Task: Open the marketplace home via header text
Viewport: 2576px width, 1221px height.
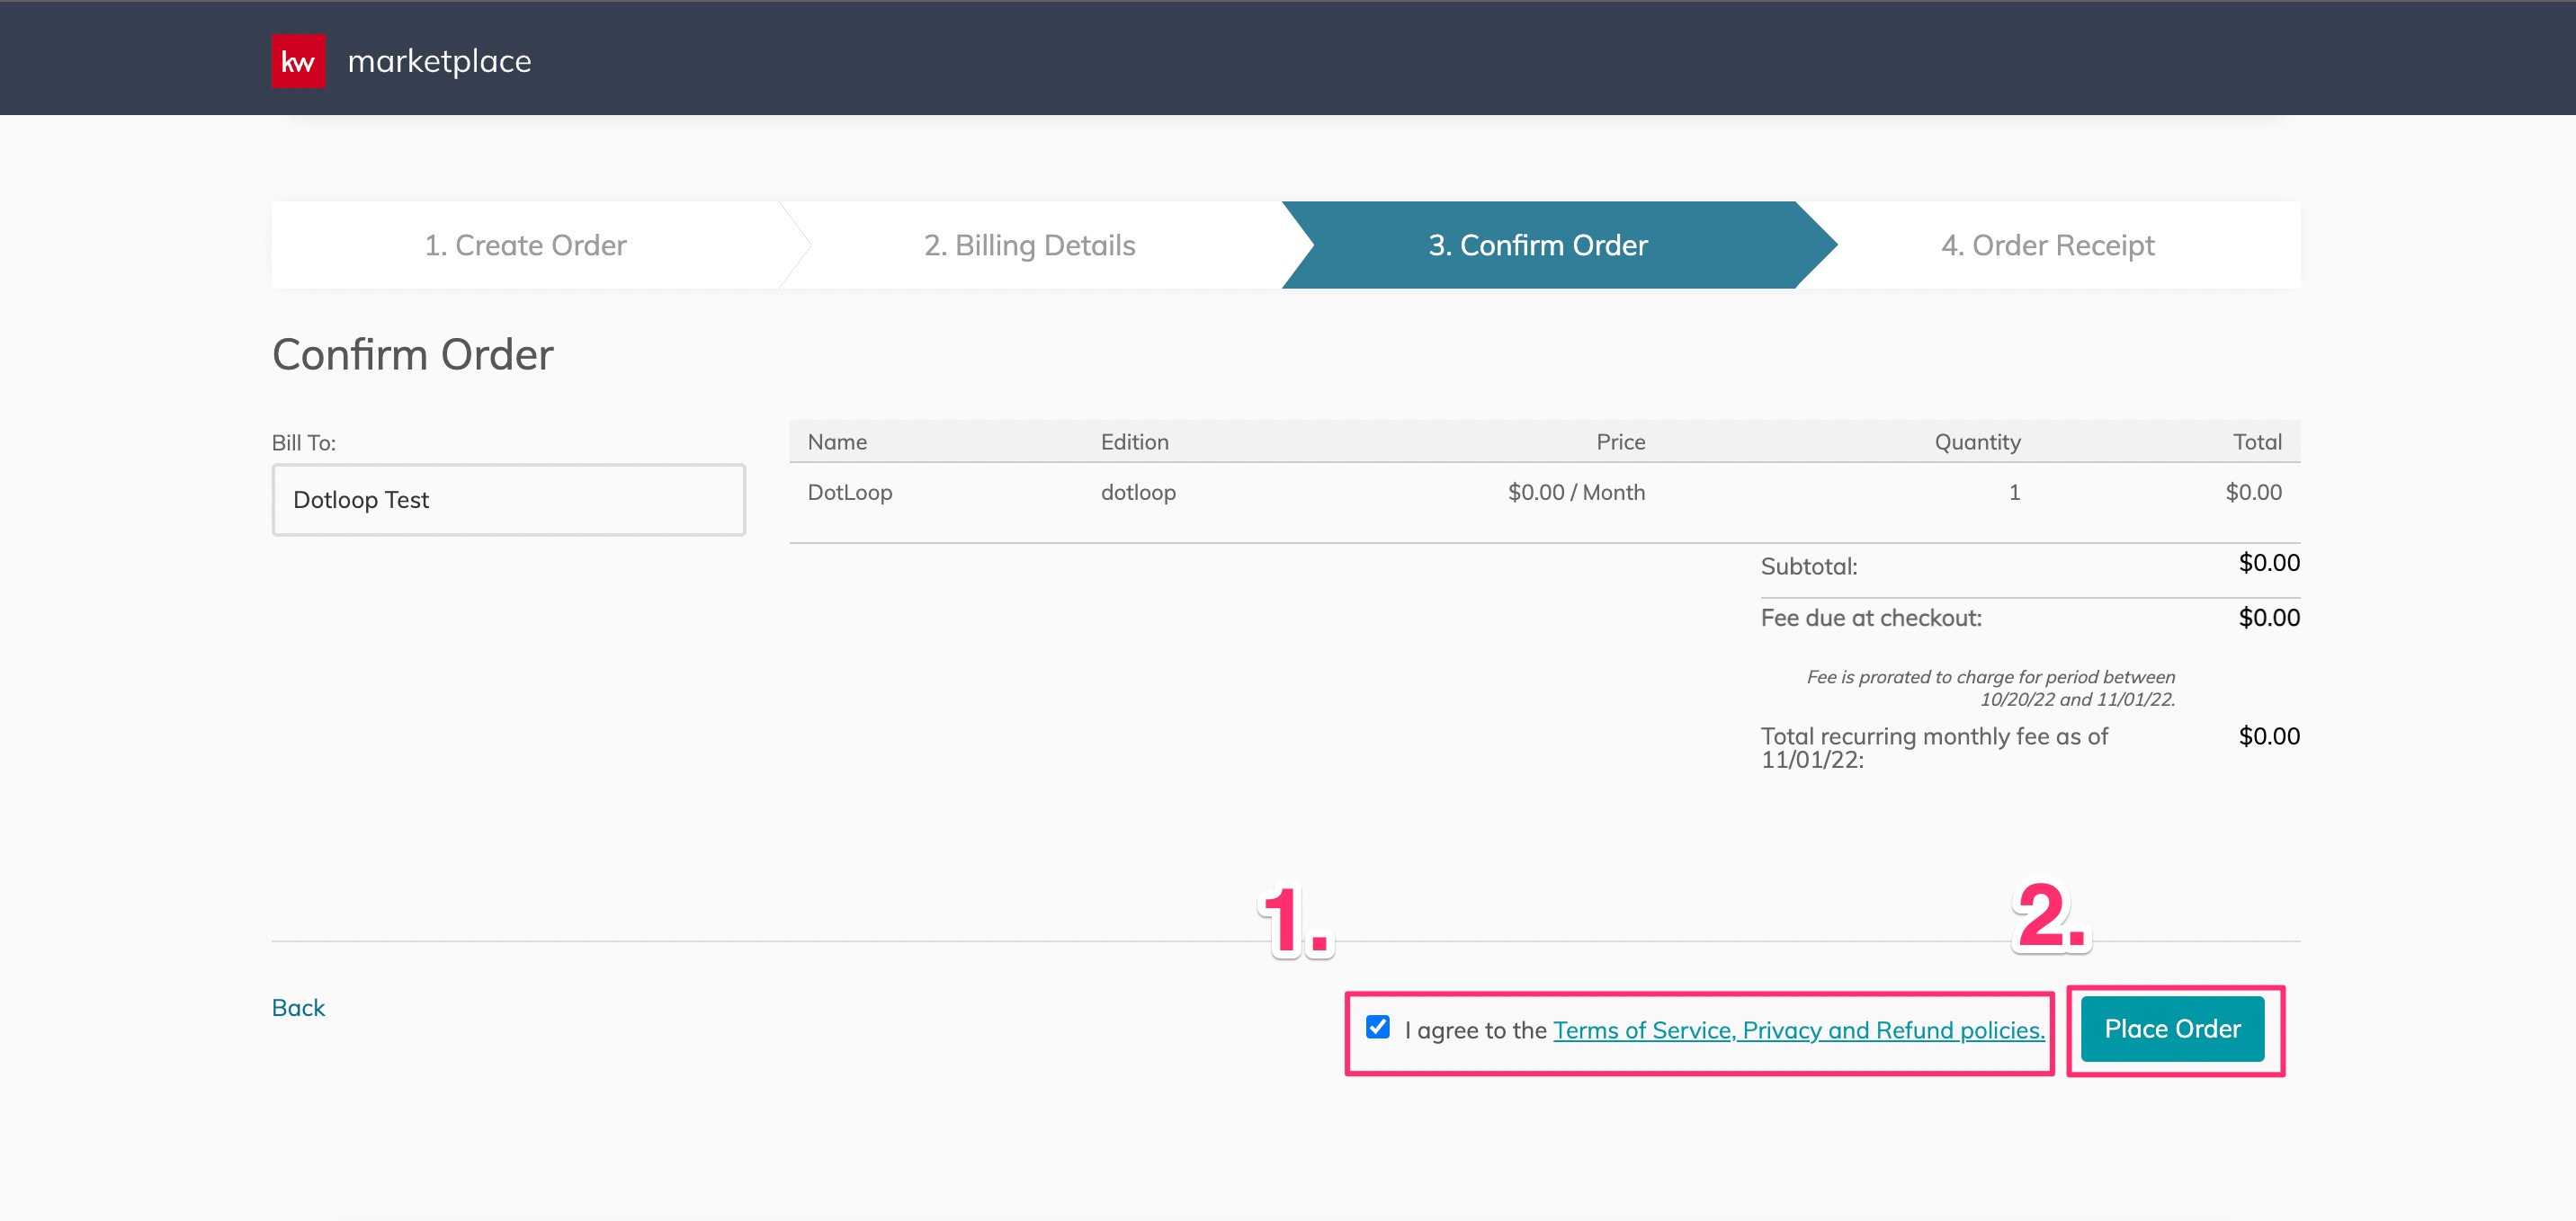Action: 439,60
